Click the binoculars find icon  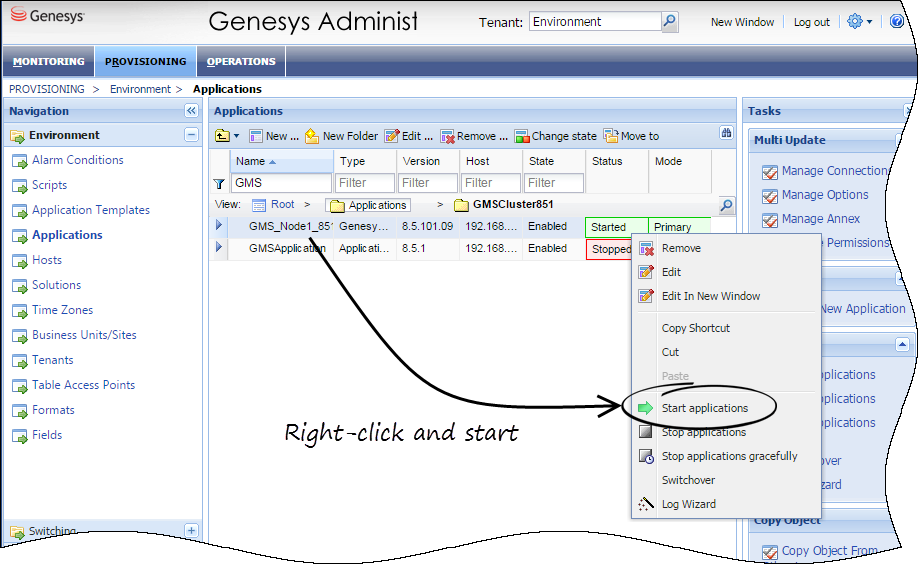(726, 133)
